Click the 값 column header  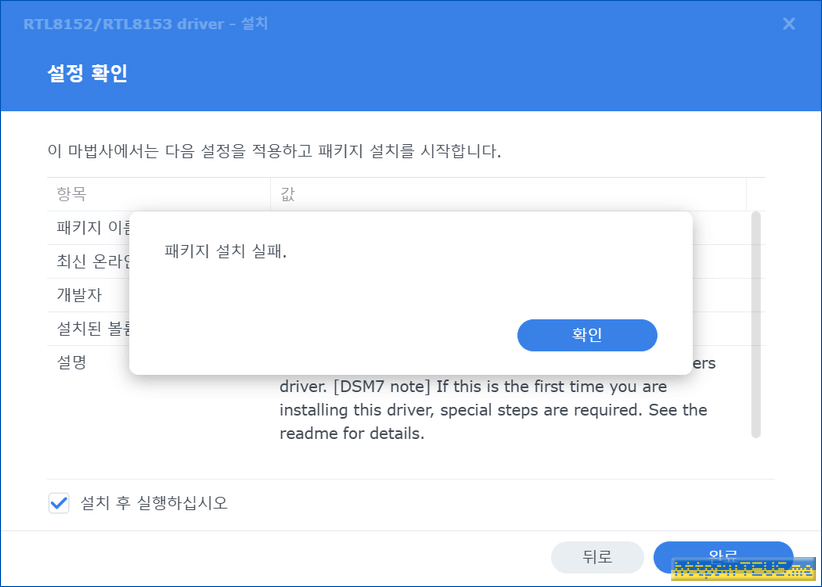point(288,194)
